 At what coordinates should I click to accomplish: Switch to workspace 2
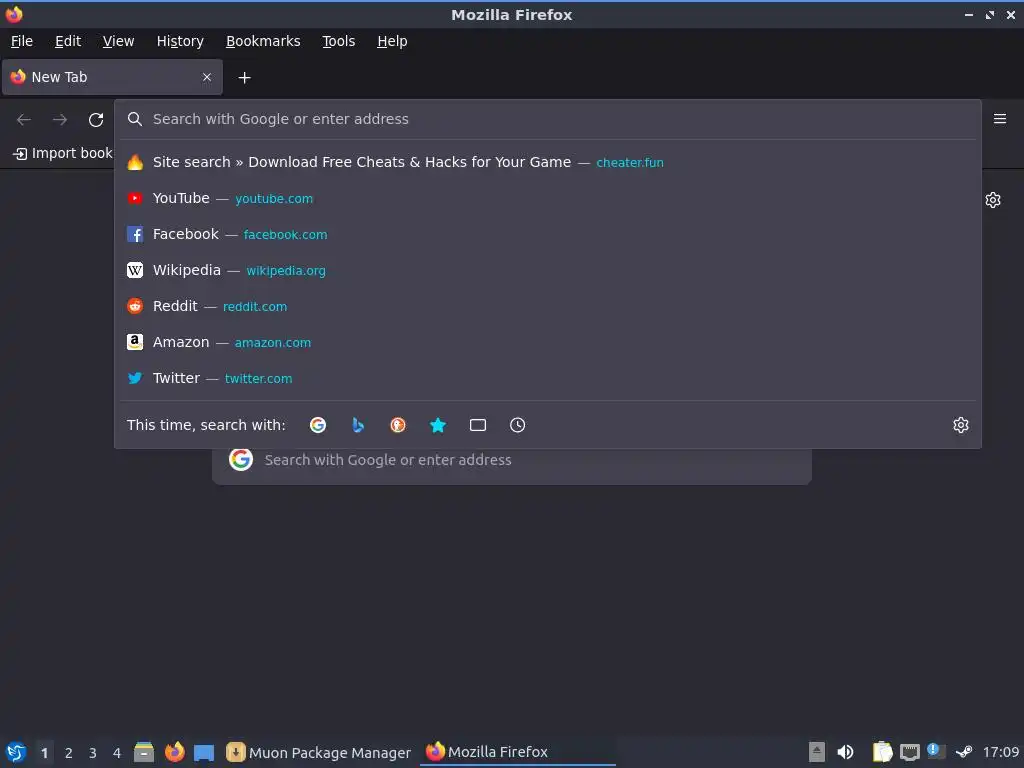coord(69,753)
